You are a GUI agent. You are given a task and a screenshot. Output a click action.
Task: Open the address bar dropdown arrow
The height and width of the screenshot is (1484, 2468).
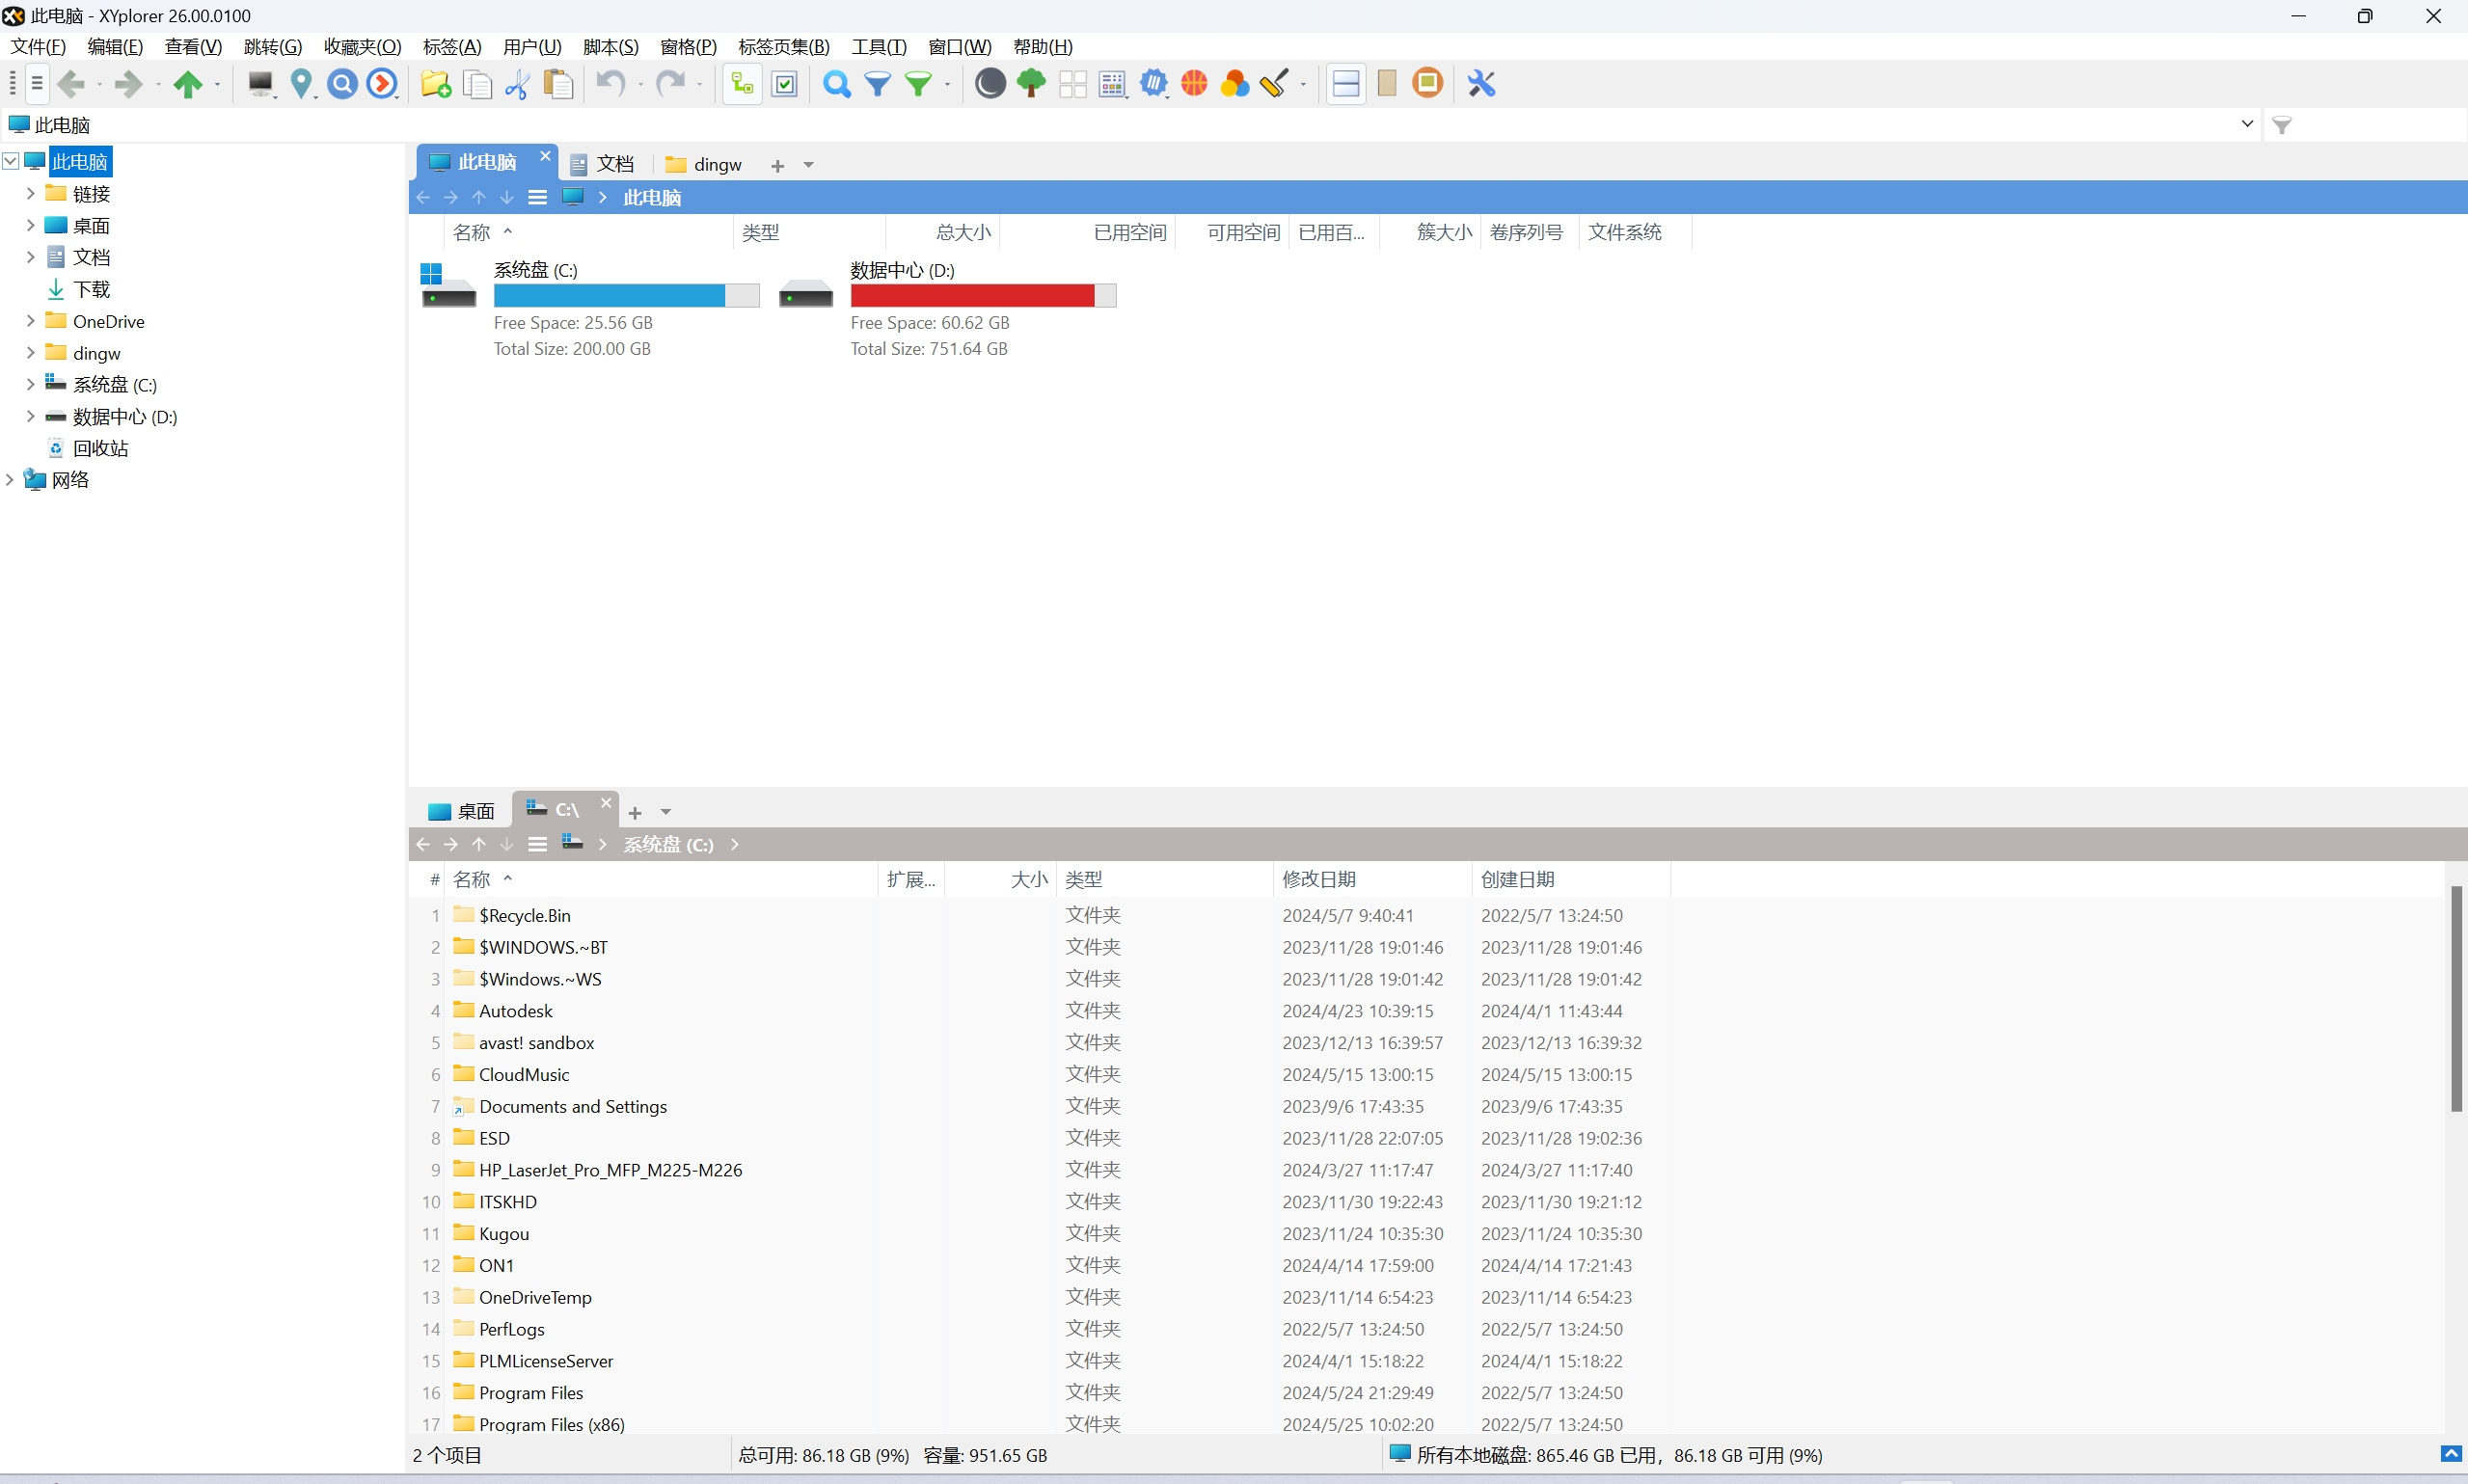[x=2247, y=124]
